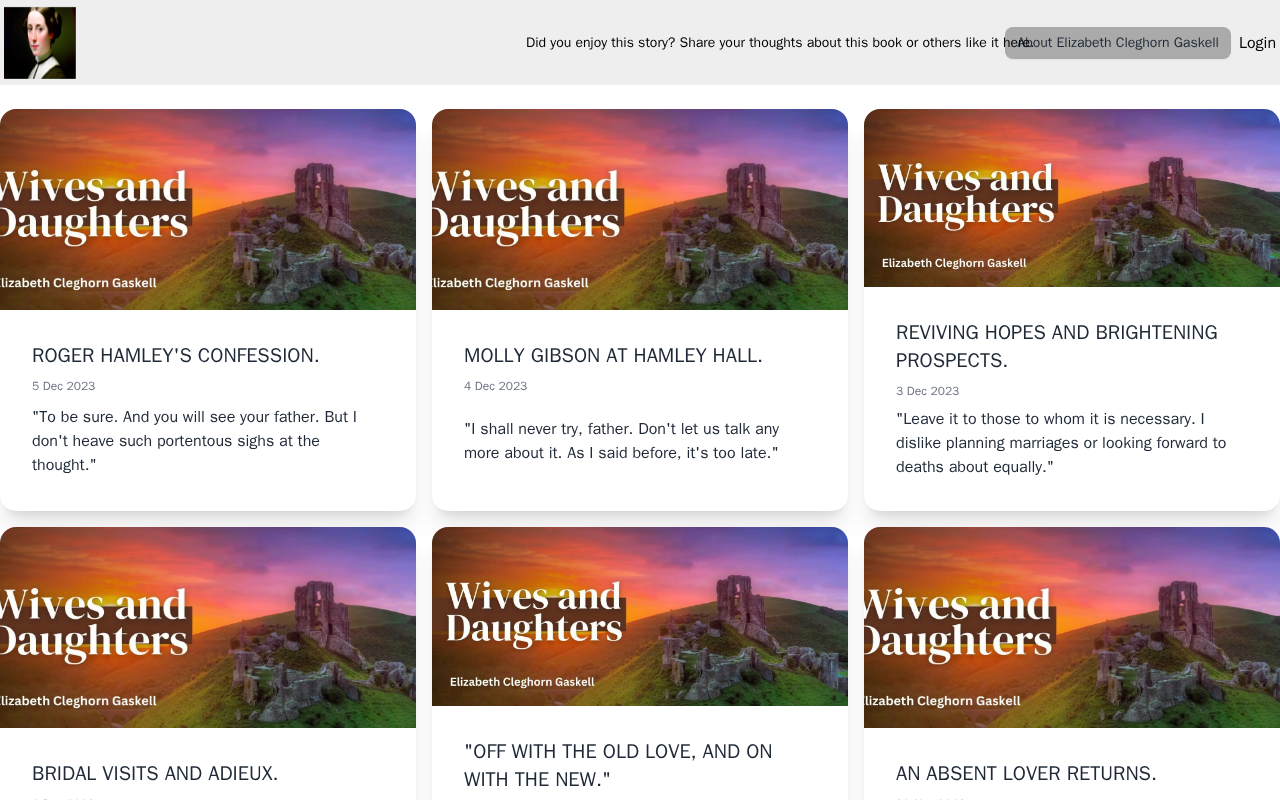Image resolution: width=1280 pixels, height=800 pixels.
Task: Select MOLLY GIBSON AT HAMLEY HALL title
Action: 613,355
